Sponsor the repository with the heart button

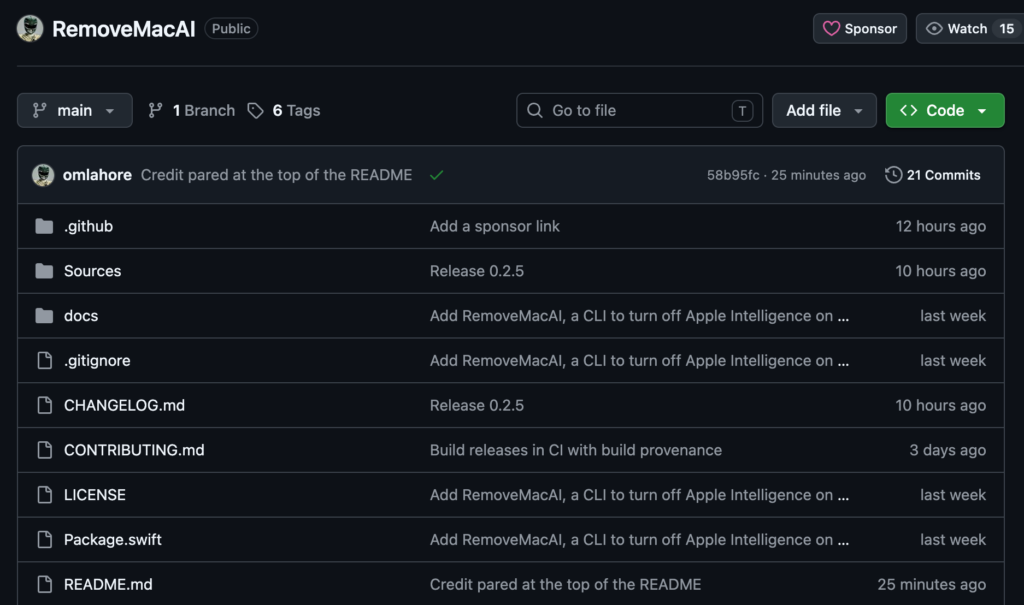tap(860, 29)
